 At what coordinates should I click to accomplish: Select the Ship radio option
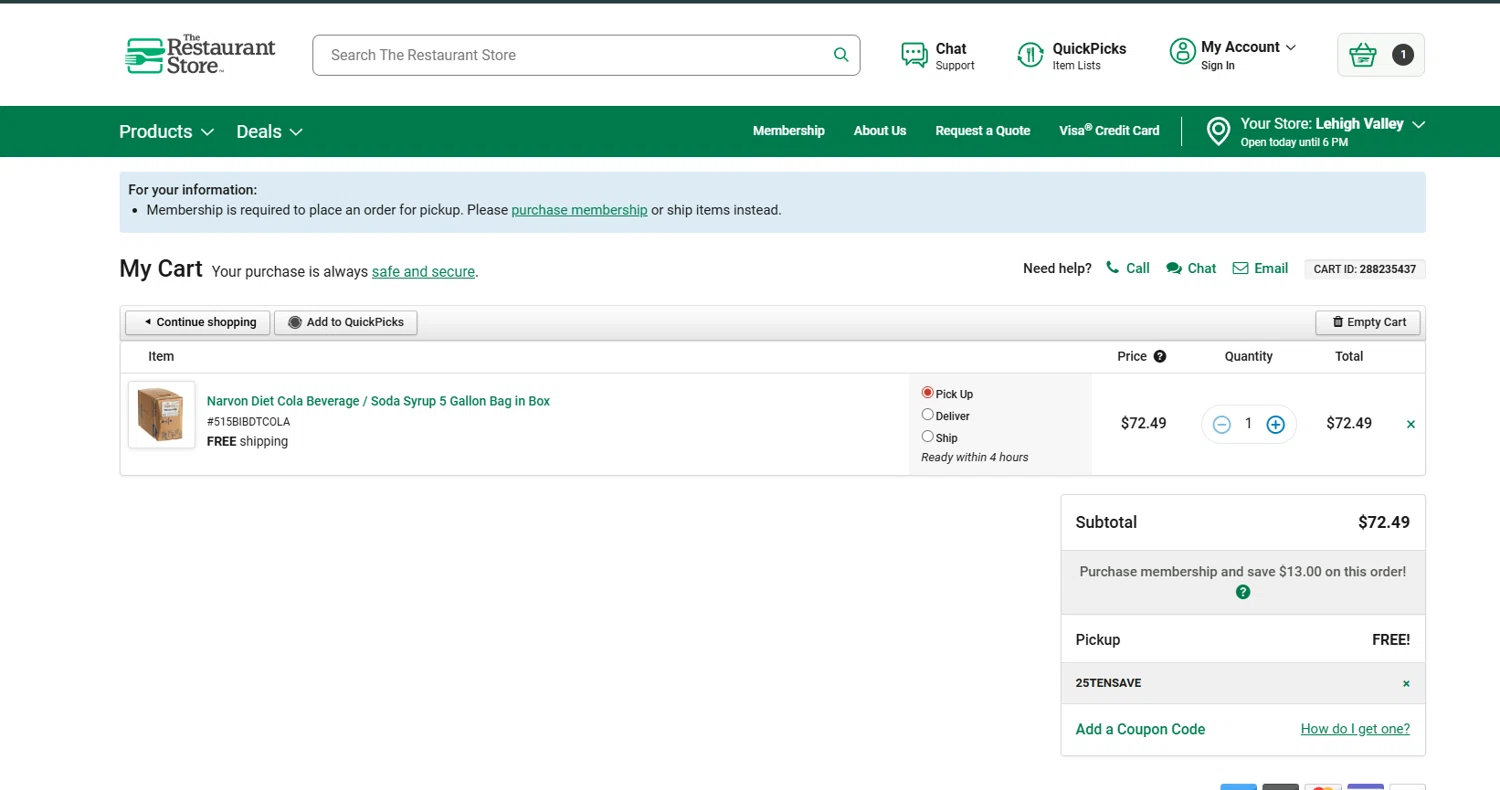point(927,437)
